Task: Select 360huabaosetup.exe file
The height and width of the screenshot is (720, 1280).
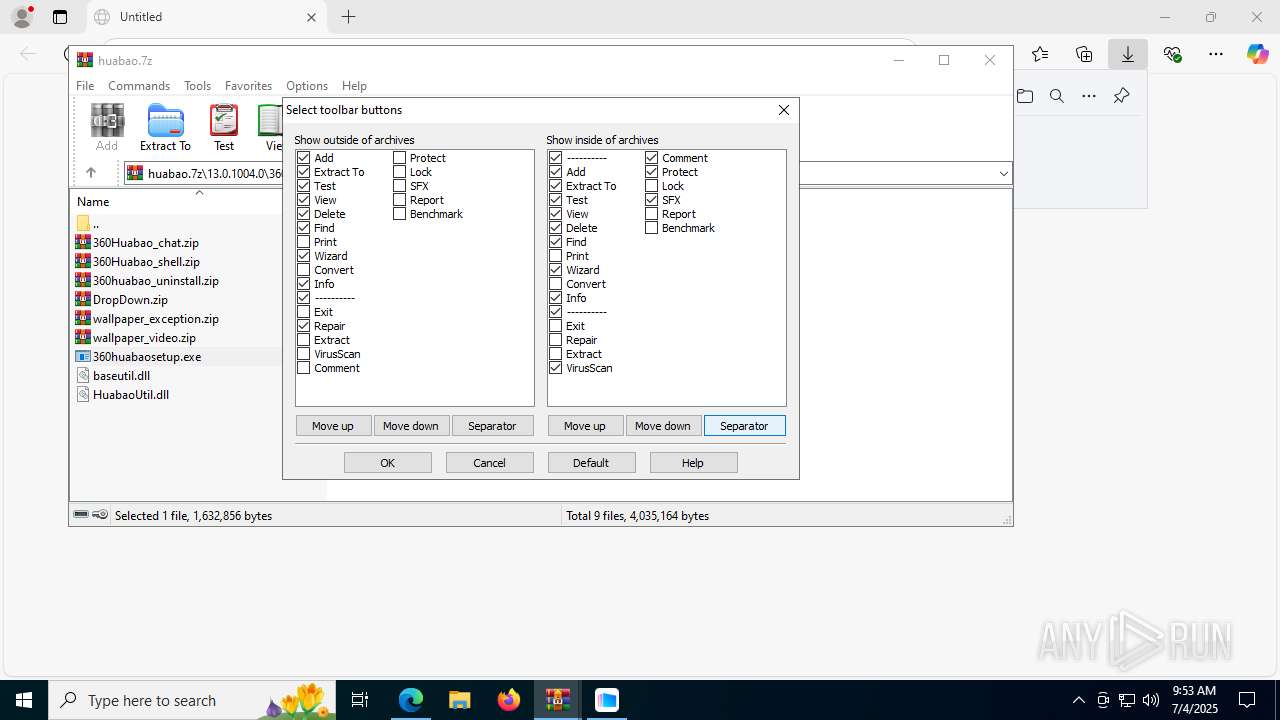Action: [147, 356]
